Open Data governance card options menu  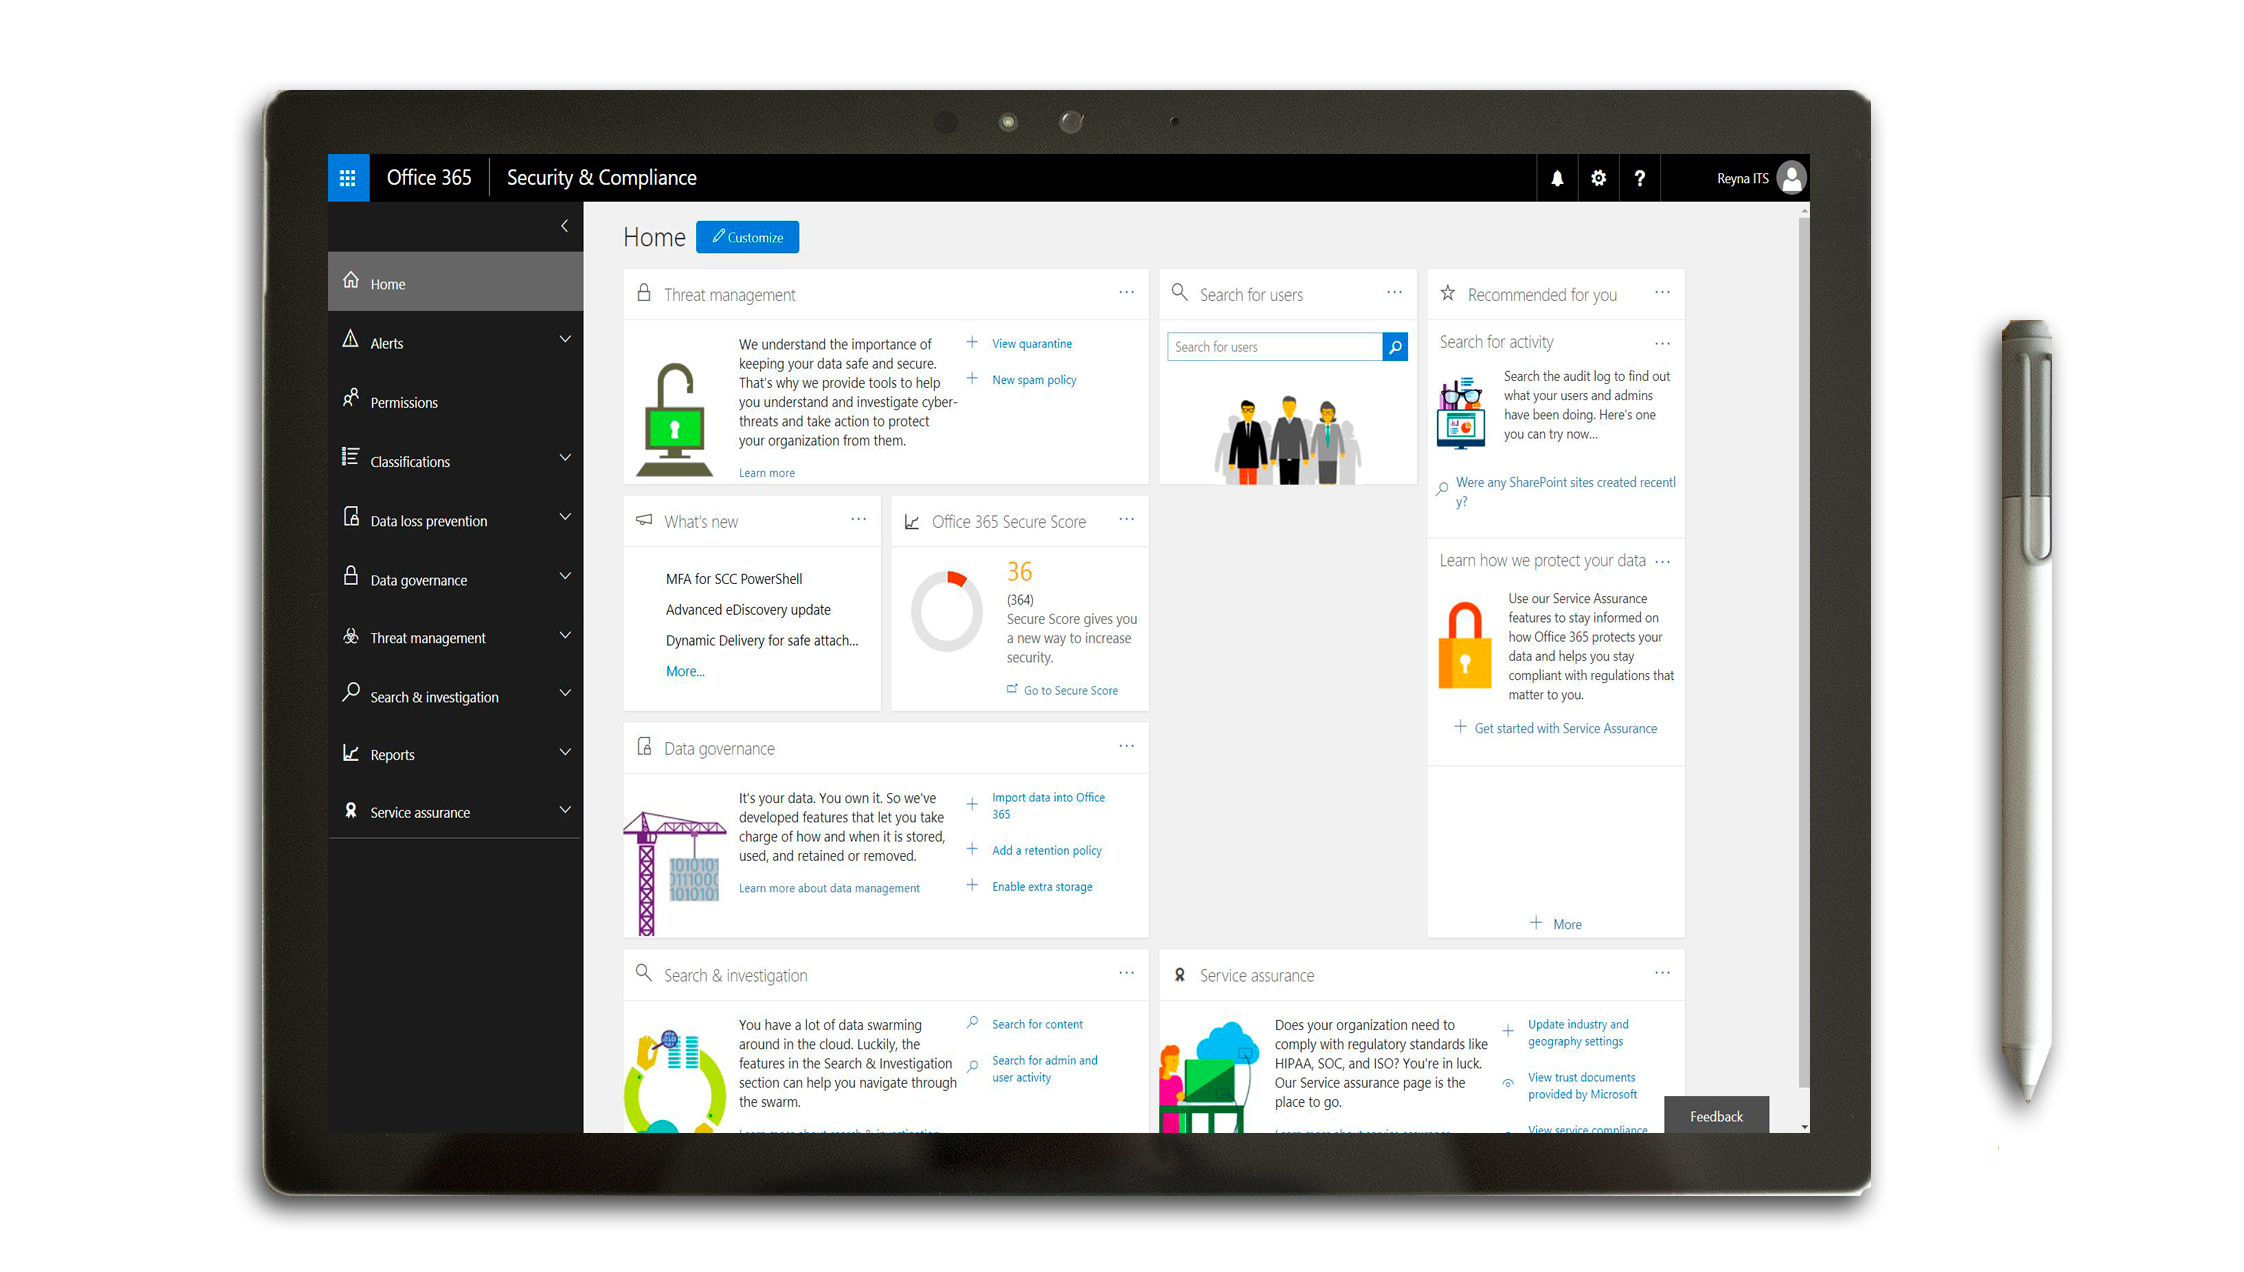click(x=1127, y=746)
